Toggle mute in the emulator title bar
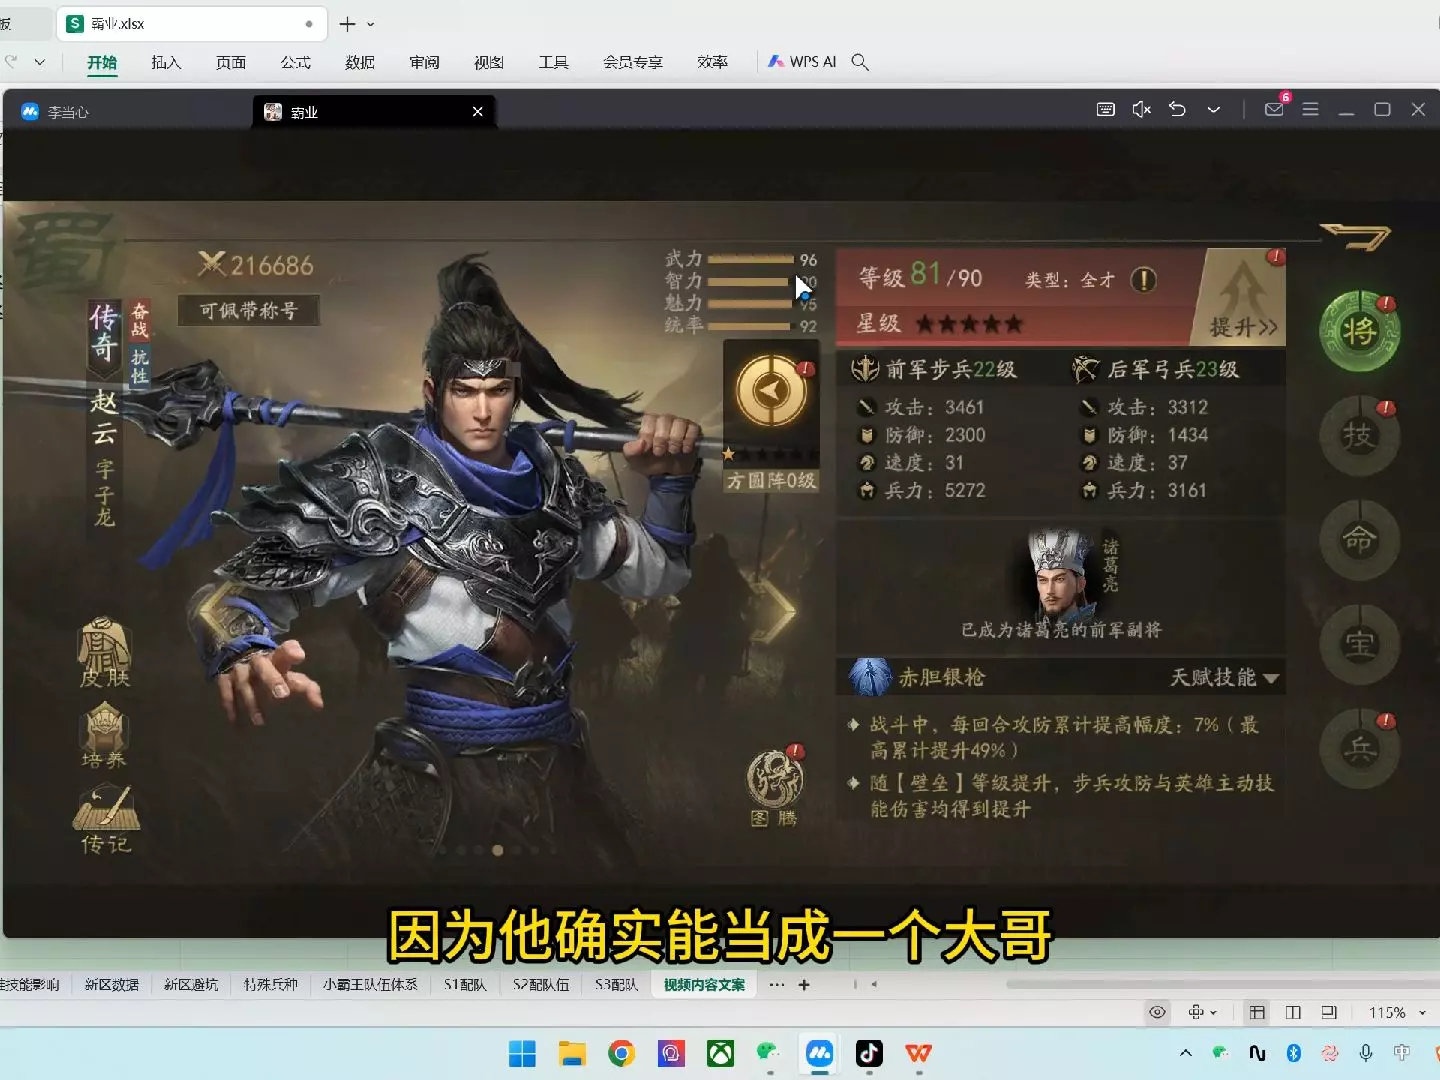Screen dimensions: 1440x1080 tap(1141, 110)
